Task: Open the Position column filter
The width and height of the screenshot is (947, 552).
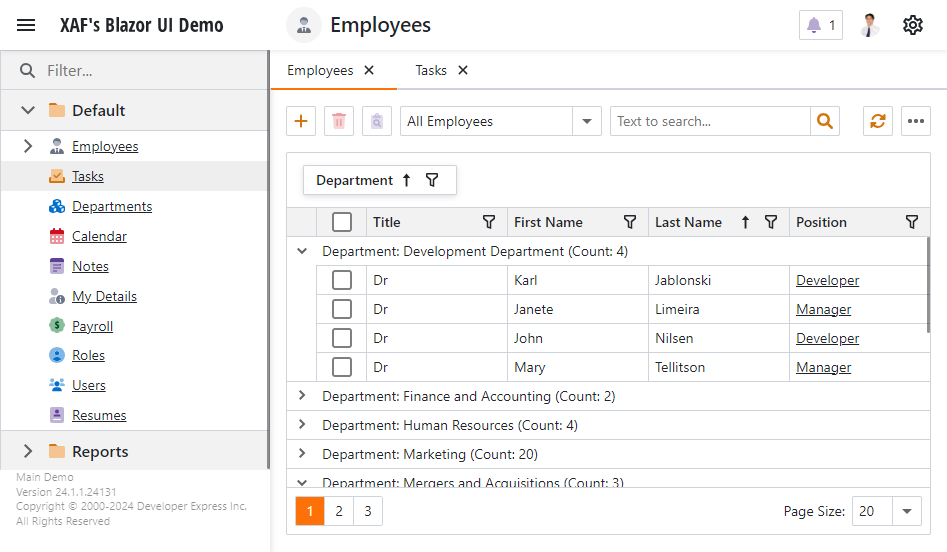Action: click(912, 222)
